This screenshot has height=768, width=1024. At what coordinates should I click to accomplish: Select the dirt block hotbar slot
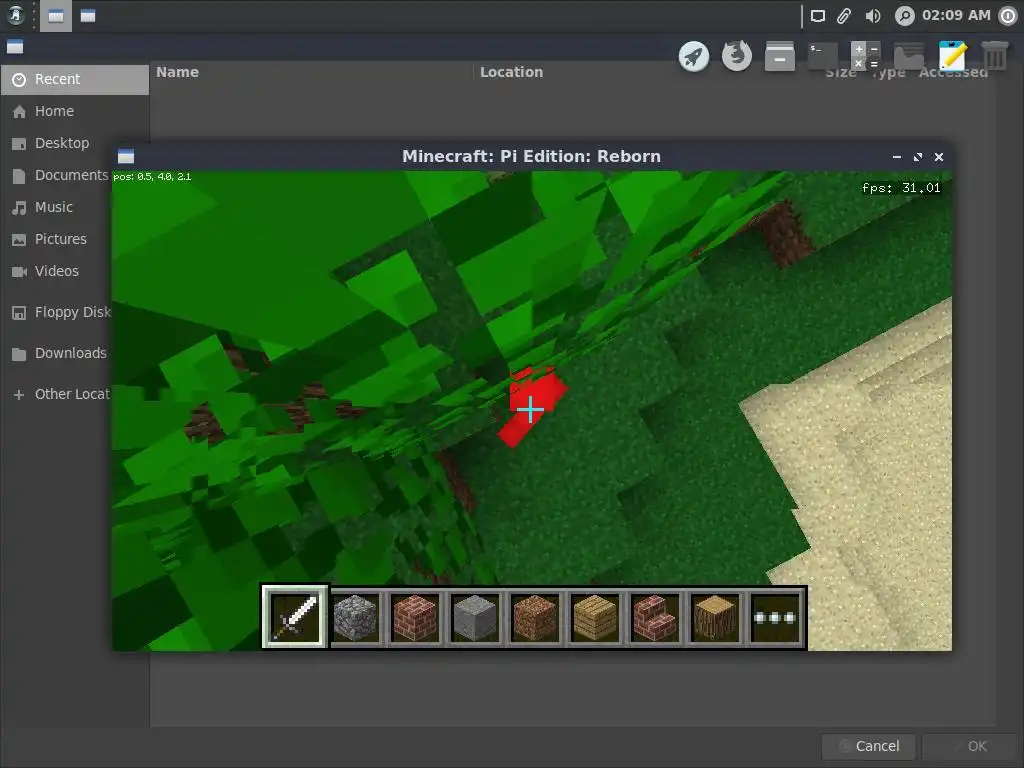point(536,617)
